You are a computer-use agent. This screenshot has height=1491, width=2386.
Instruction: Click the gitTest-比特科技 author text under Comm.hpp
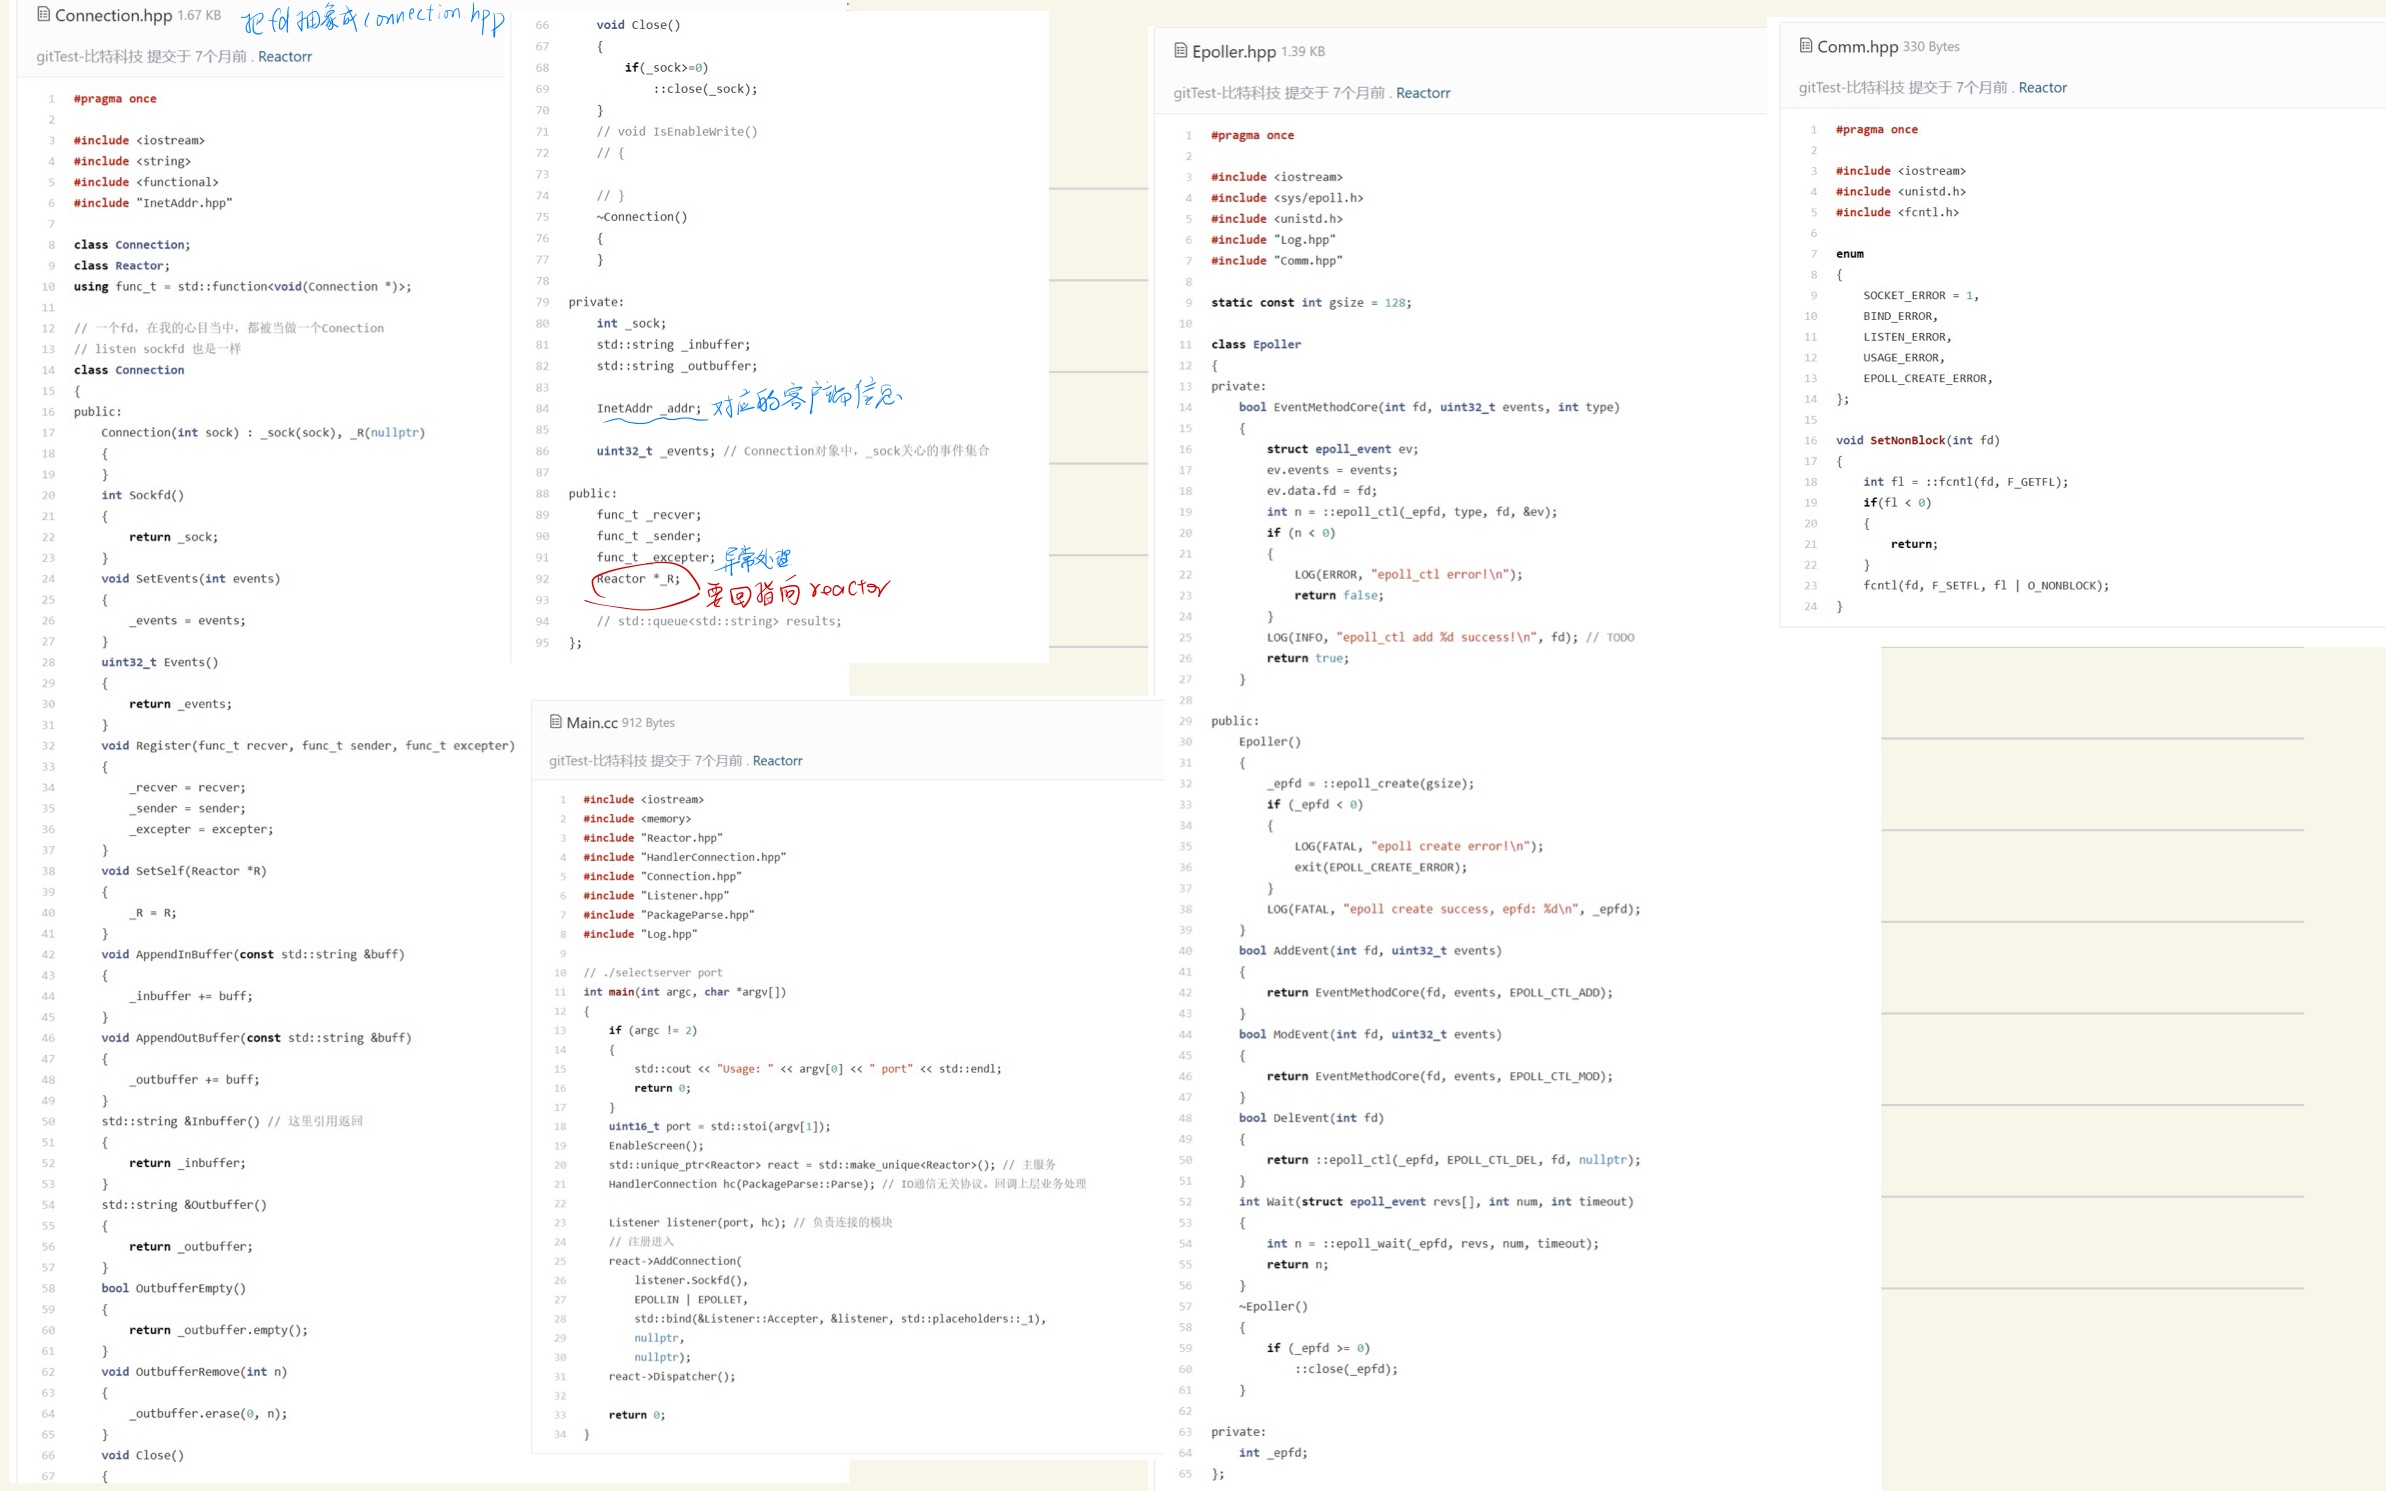(1851, 87)
